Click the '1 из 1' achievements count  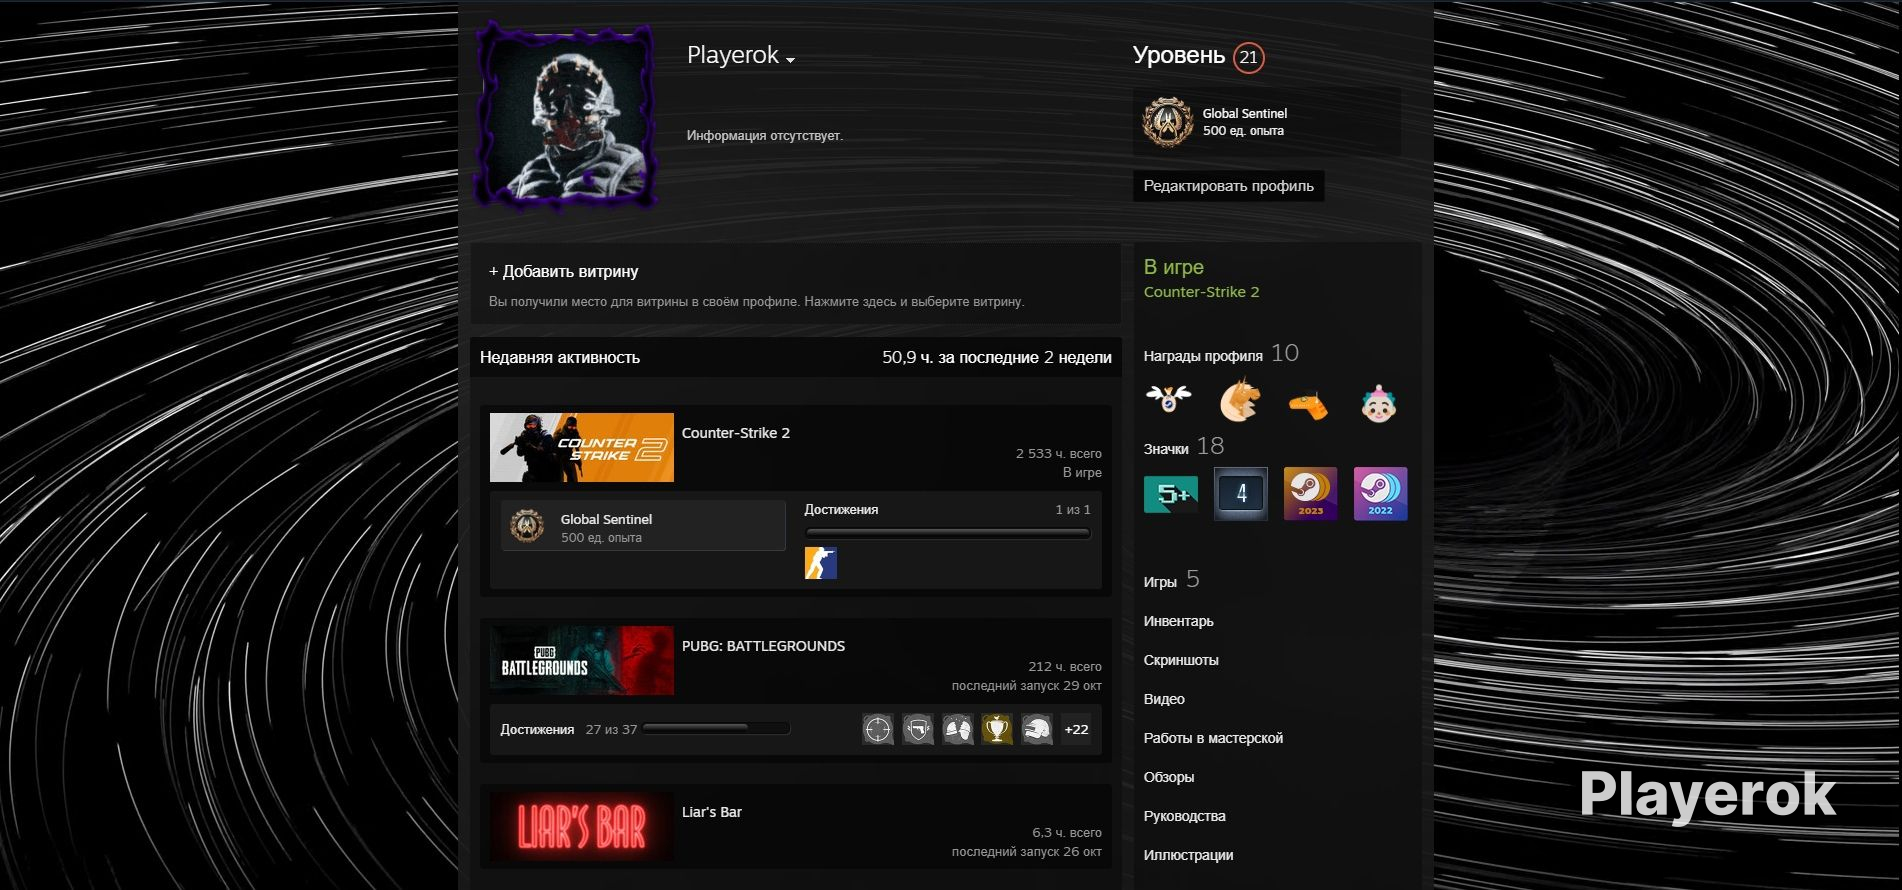[x=1073, y=510]
